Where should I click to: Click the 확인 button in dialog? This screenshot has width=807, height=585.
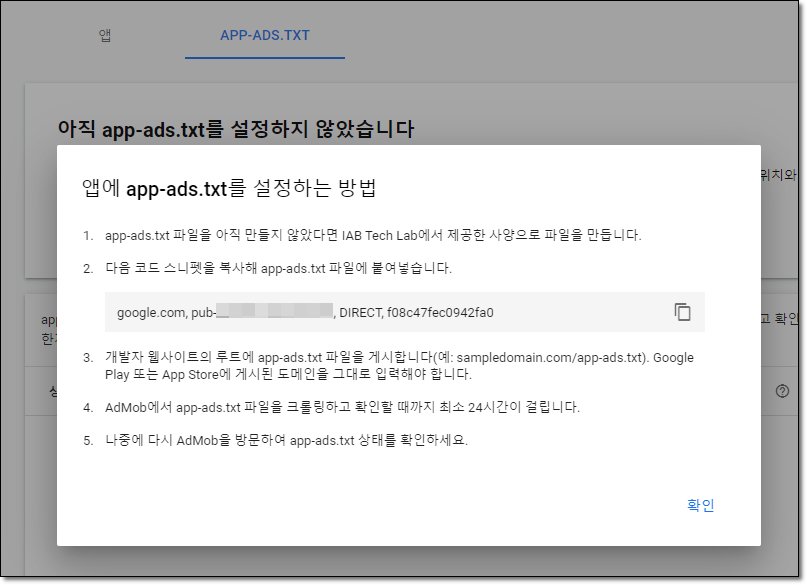point(700,505)
